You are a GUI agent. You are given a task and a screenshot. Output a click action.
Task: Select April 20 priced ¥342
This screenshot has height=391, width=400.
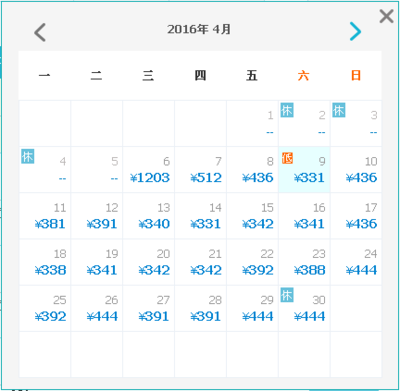pyautogui.click(x=149, y=262)
